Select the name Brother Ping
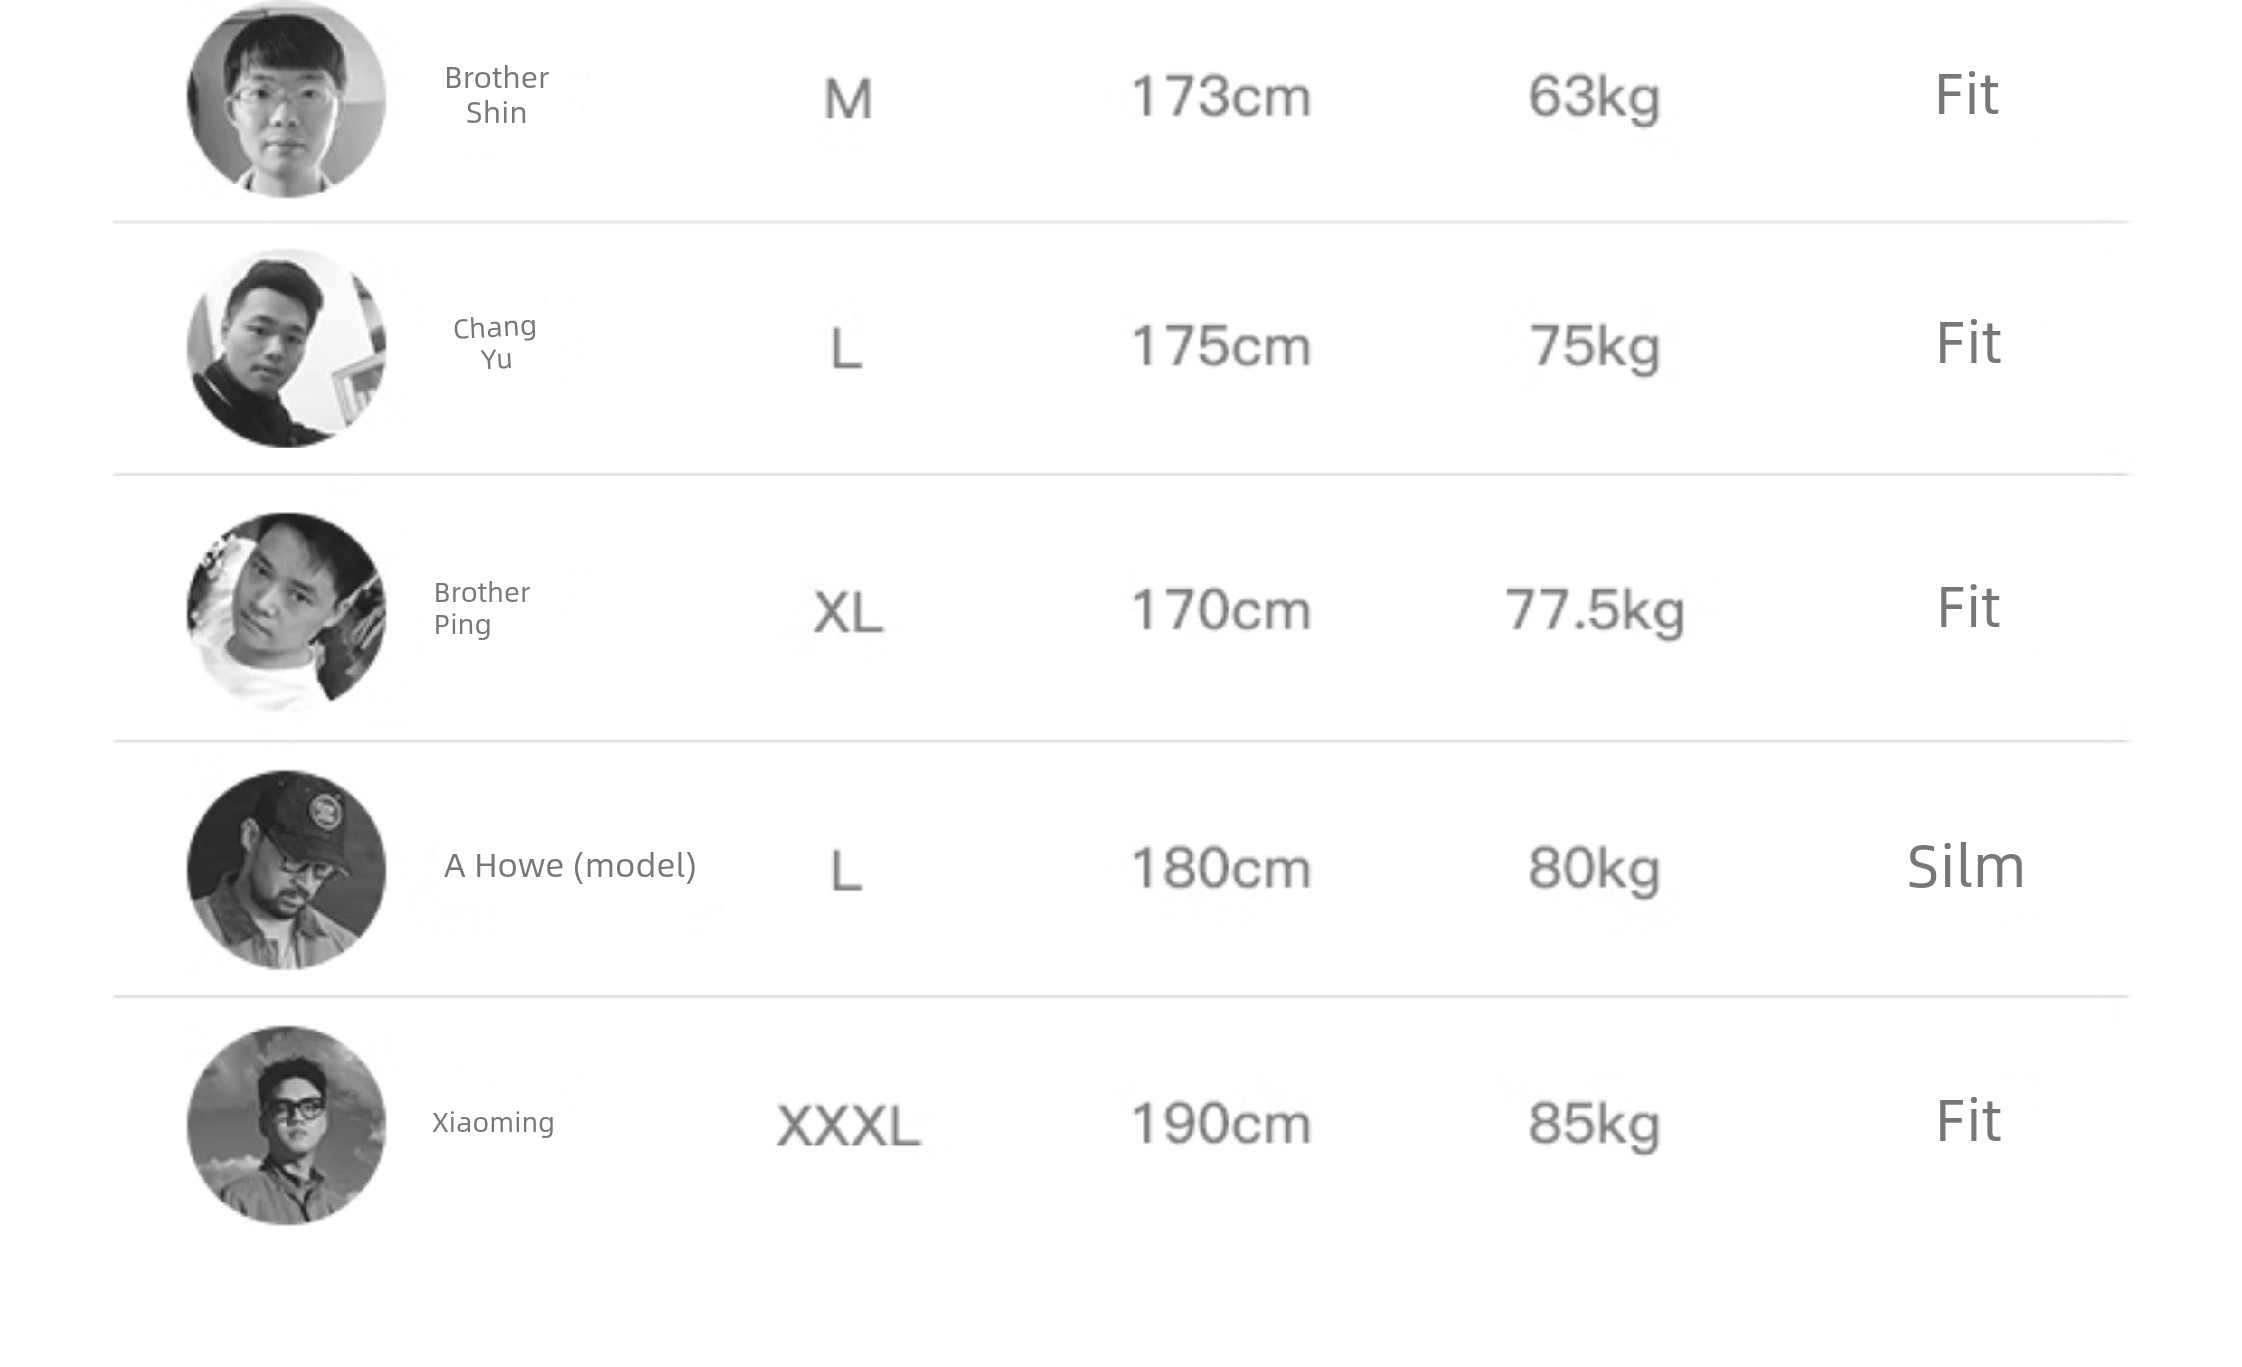Screen dimensions: 2242x1367 [482, 608]
